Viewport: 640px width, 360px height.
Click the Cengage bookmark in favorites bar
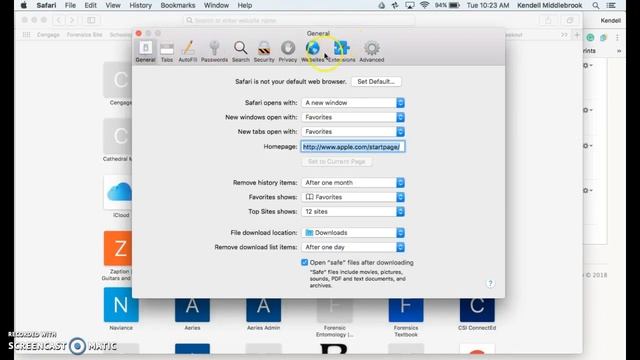click(x=48, y=35)
